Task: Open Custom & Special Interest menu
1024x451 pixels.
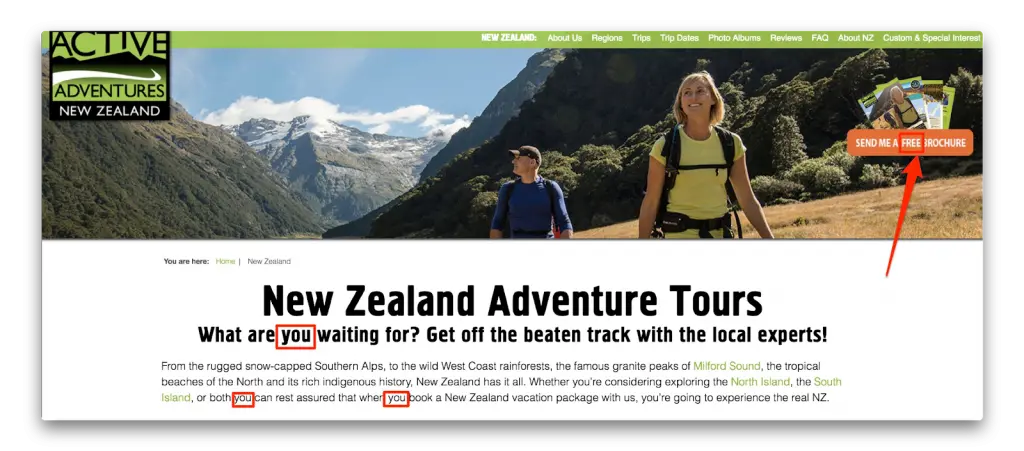Action: [931, 38]
